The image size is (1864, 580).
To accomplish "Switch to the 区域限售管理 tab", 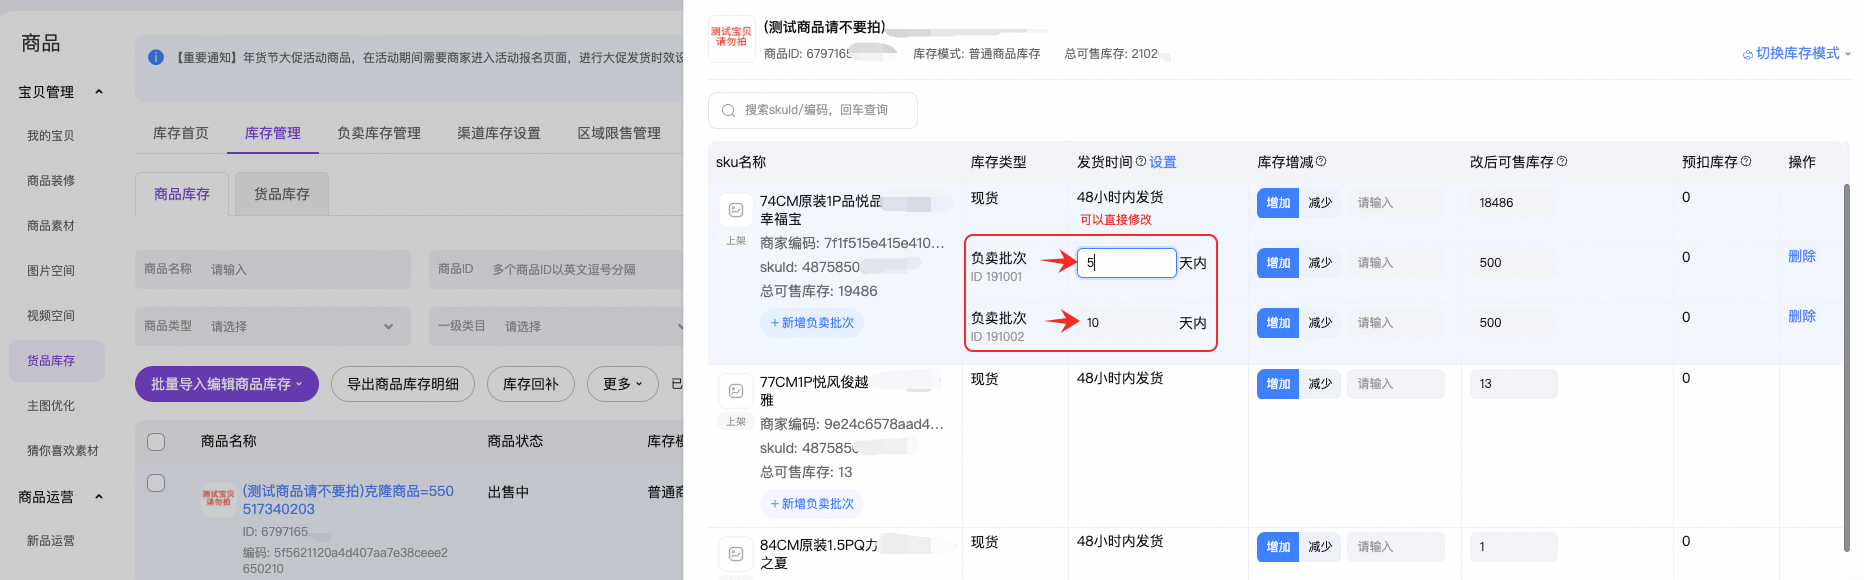I will [619, 133].
